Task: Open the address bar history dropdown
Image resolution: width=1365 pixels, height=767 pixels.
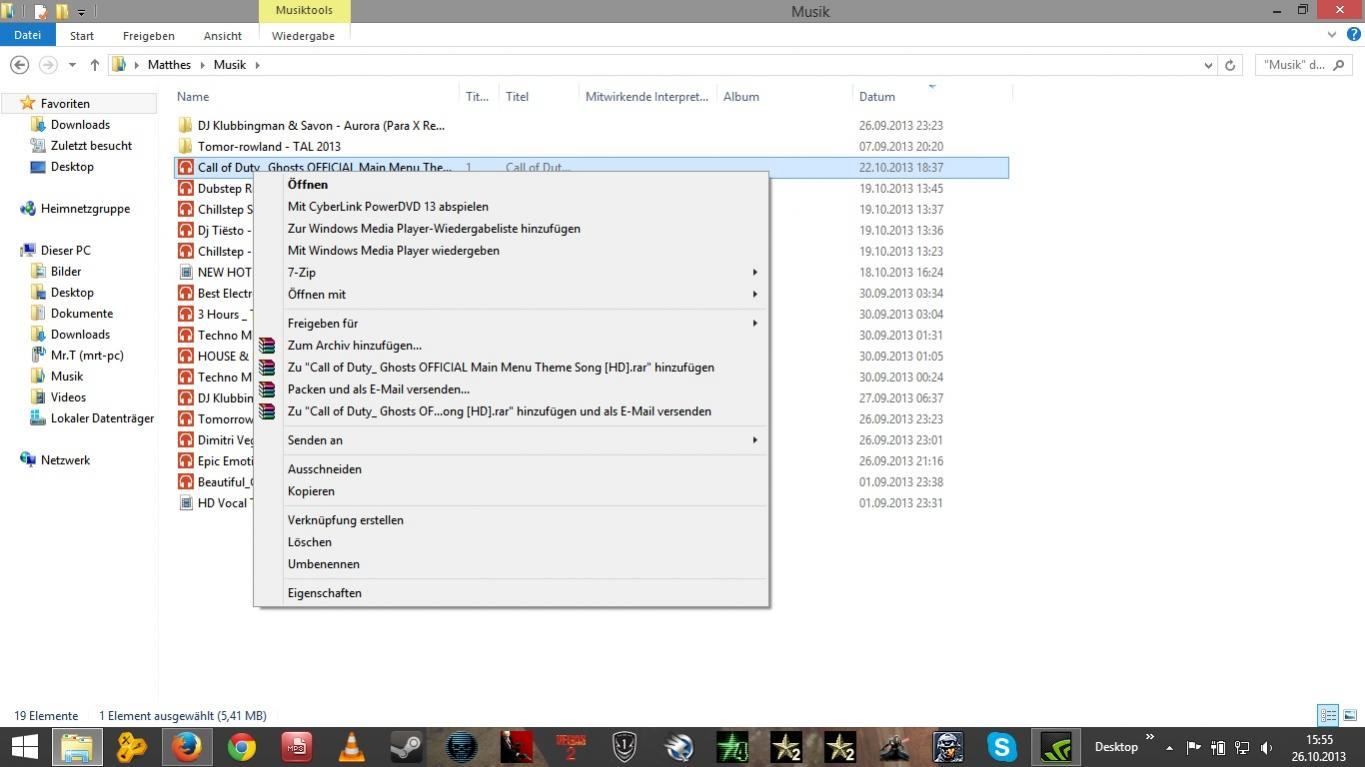Action: (1208, 64)
